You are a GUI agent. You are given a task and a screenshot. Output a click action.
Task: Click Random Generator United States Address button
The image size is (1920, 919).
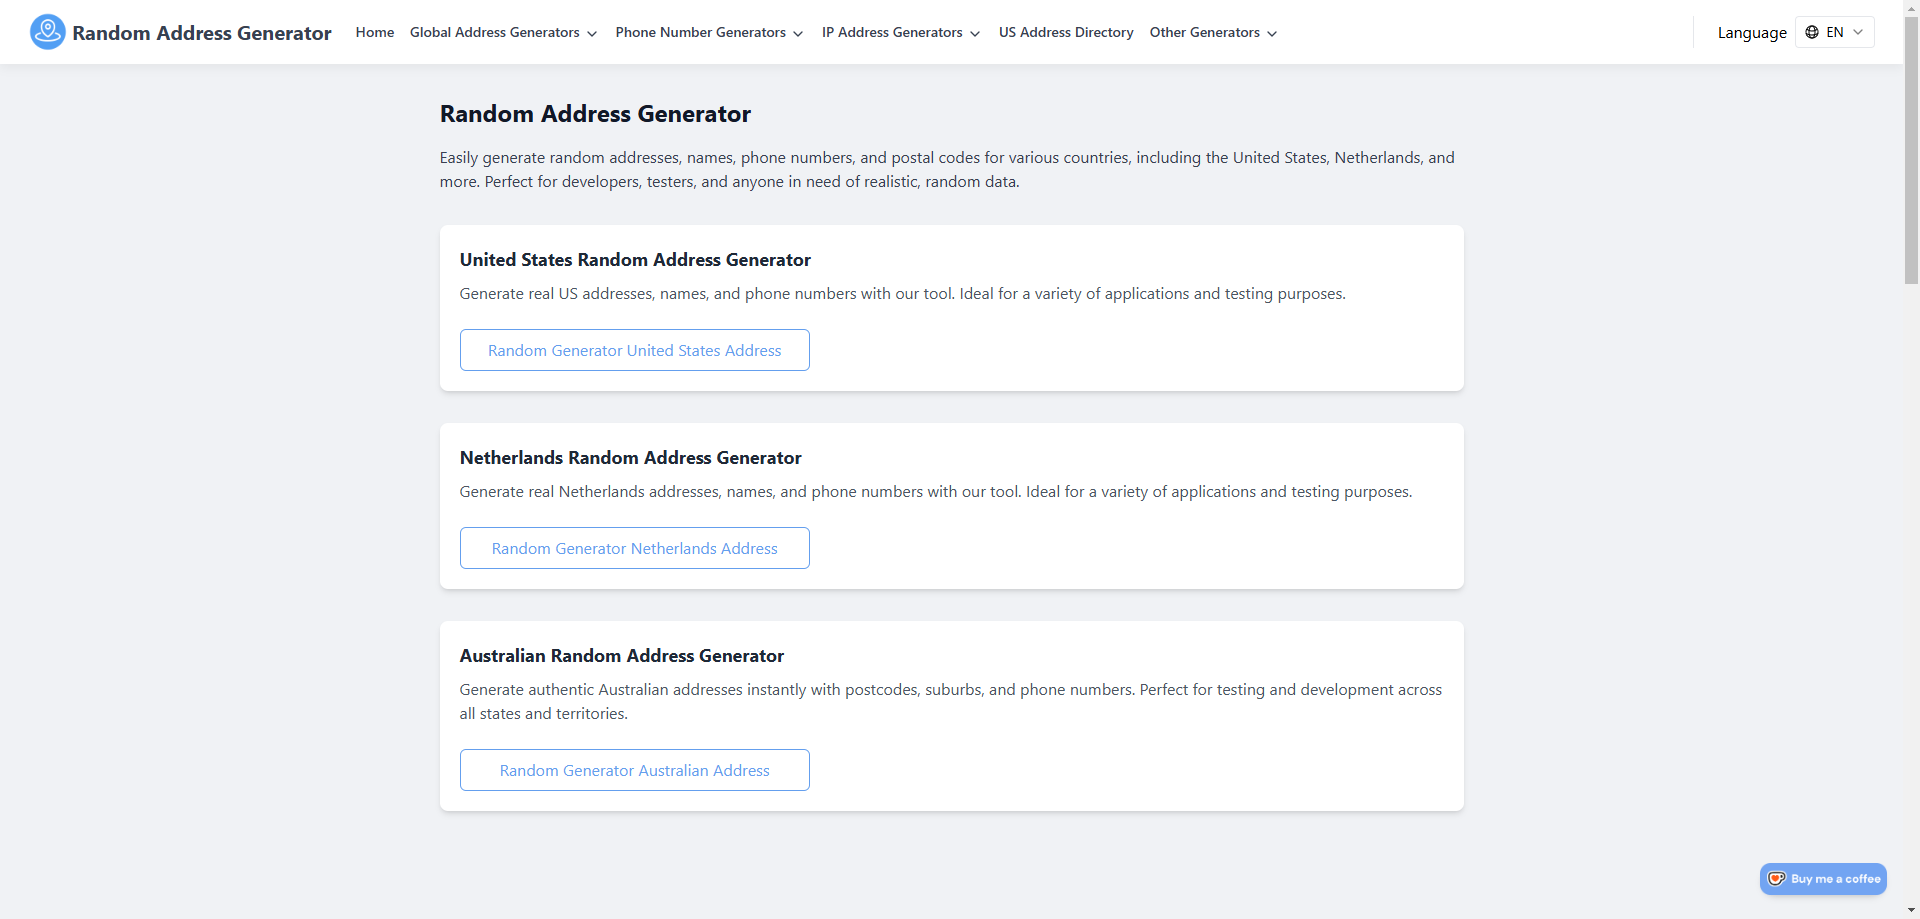pos(635,350)
